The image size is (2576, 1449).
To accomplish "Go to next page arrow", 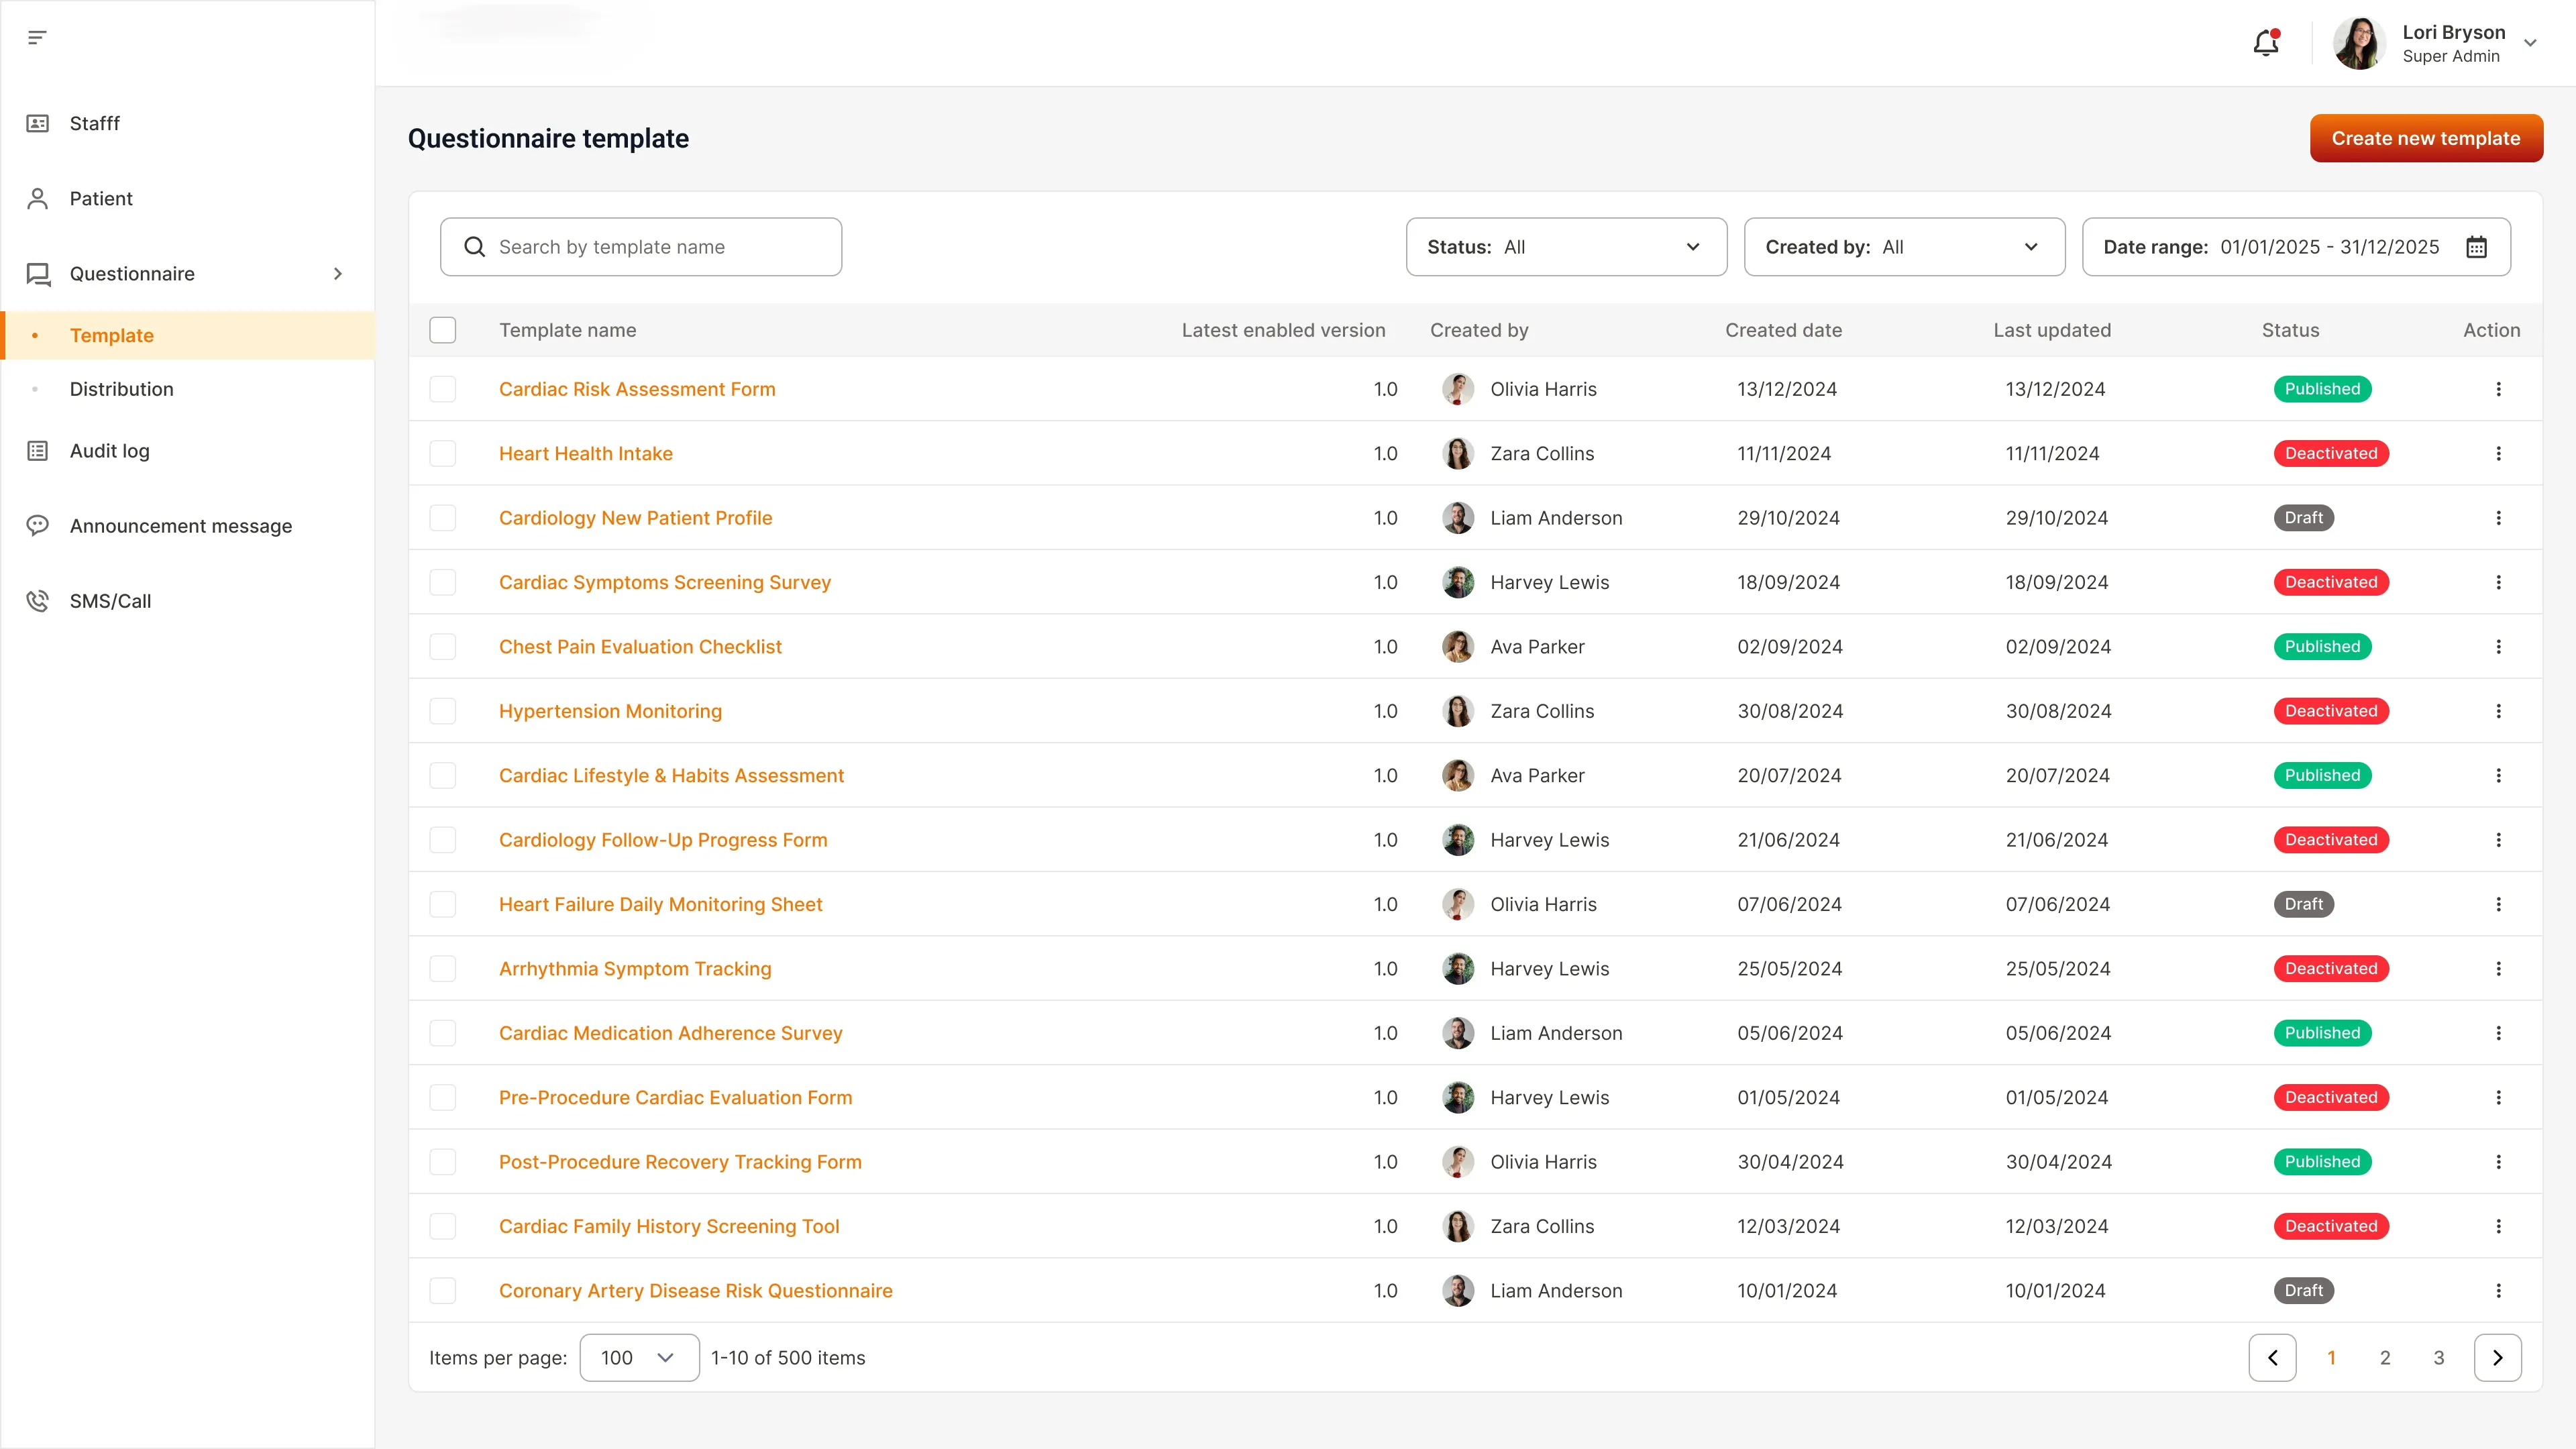I will 2498,1358.
